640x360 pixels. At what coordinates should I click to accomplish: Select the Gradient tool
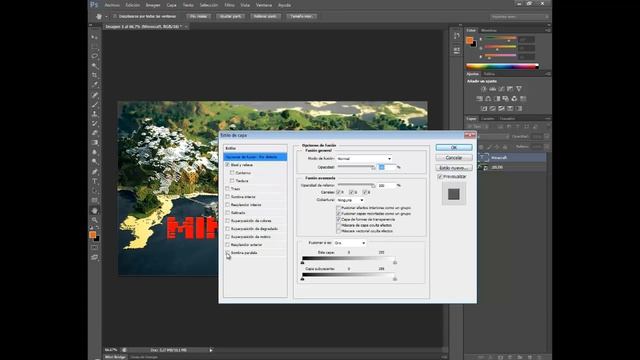(x=95, y=142)
